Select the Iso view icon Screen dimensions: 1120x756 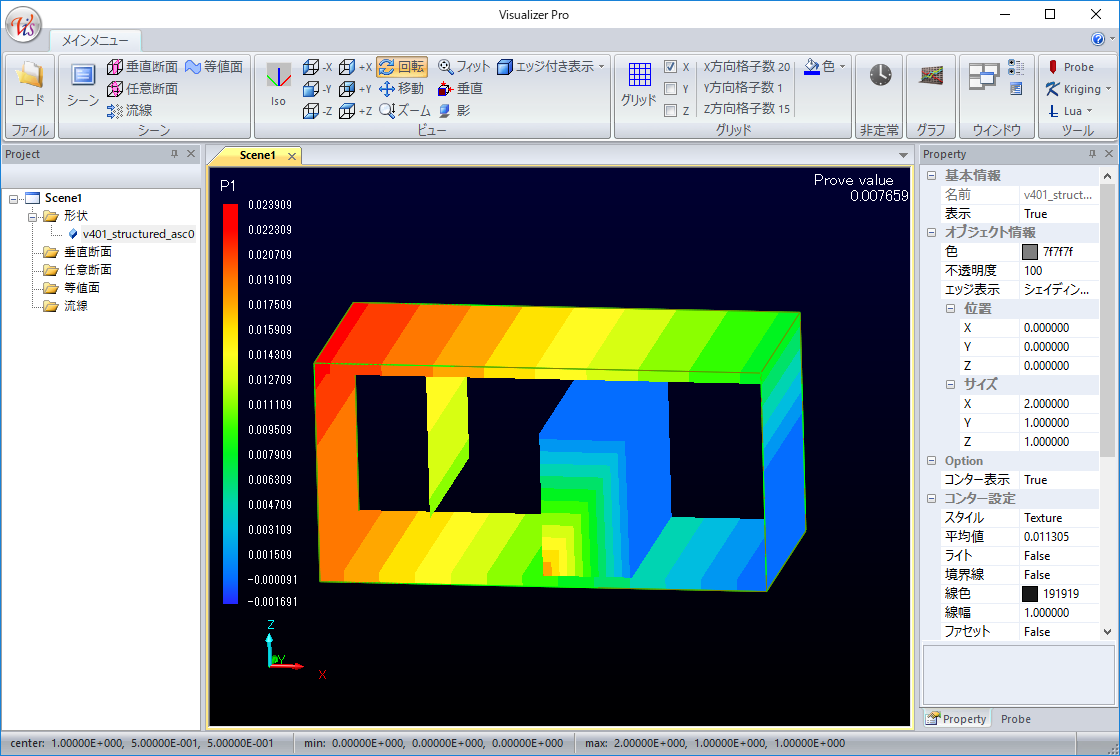tap(278, 83)
